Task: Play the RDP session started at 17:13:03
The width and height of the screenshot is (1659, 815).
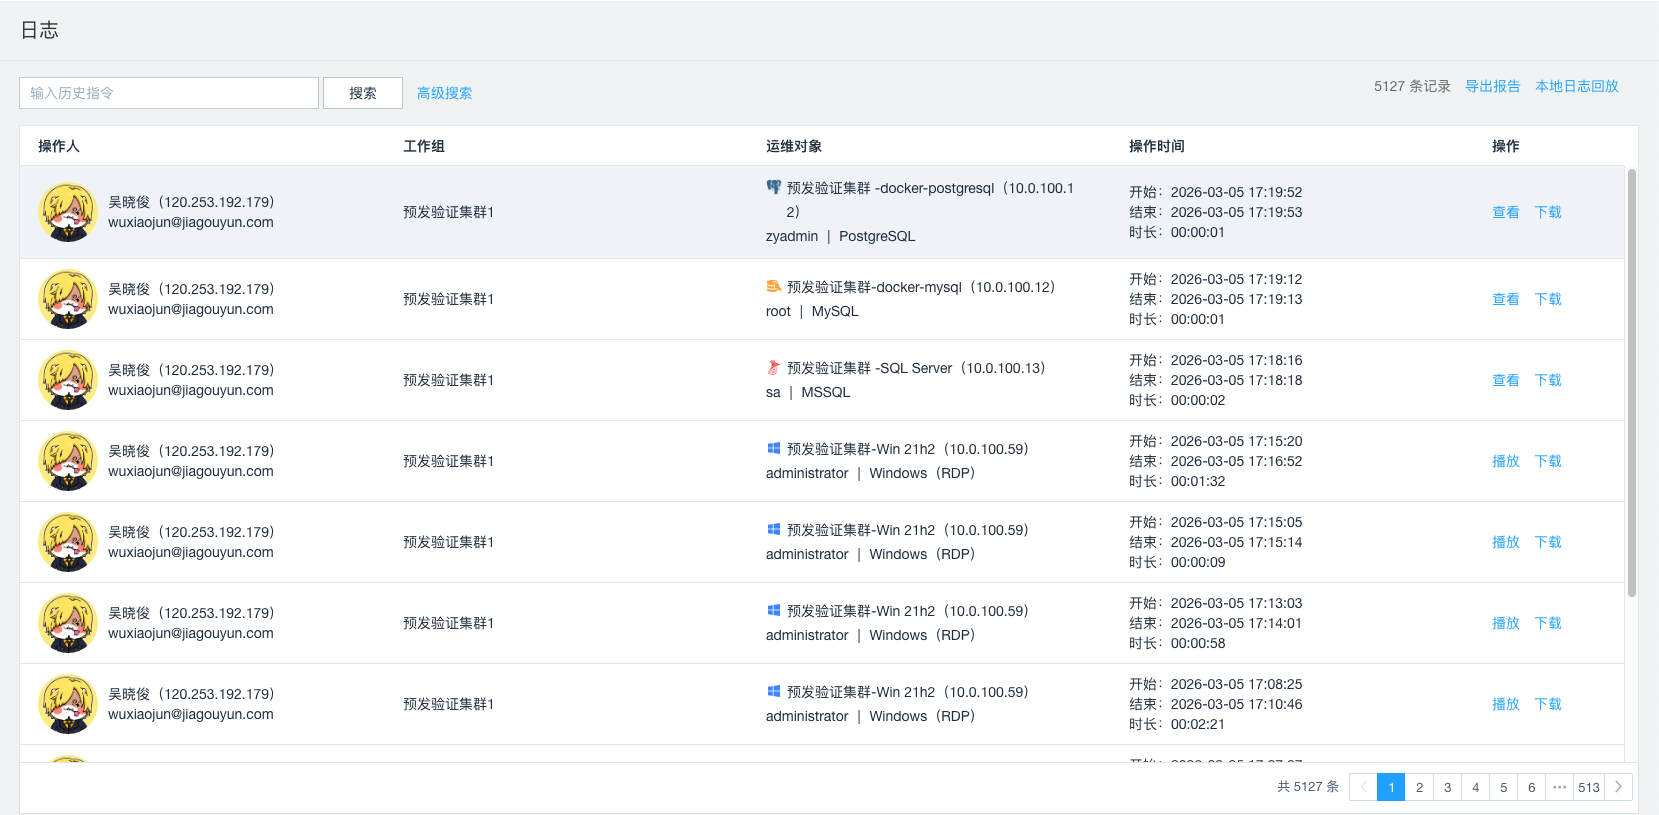Action: pos(1505,623)
